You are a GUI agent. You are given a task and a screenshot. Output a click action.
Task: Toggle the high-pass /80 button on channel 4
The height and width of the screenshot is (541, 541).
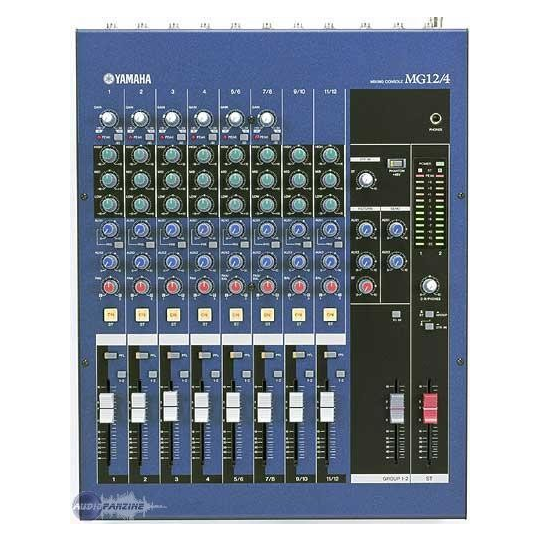coord(213,137)
